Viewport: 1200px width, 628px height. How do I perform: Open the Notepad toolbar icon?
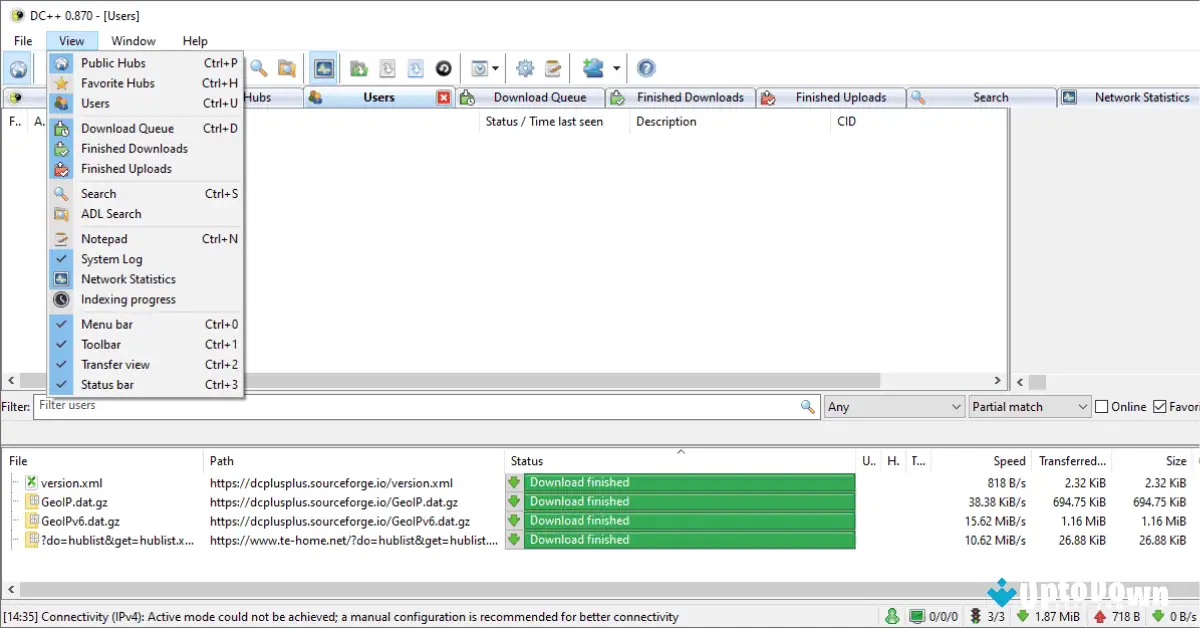553,68
